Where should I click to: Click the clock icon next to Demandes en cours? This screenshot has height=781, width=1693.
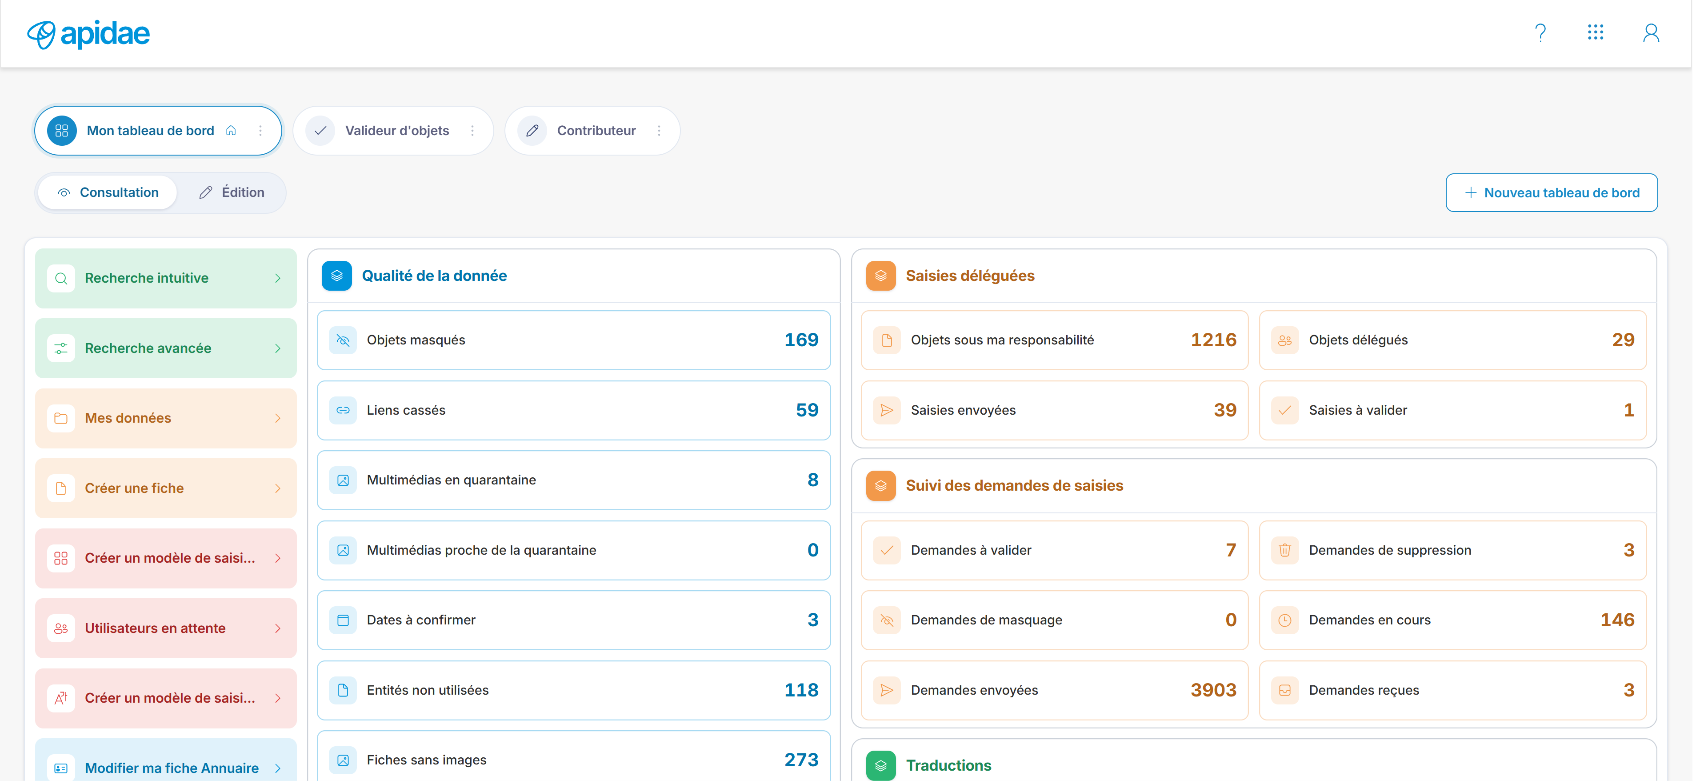pos(1285,620)
